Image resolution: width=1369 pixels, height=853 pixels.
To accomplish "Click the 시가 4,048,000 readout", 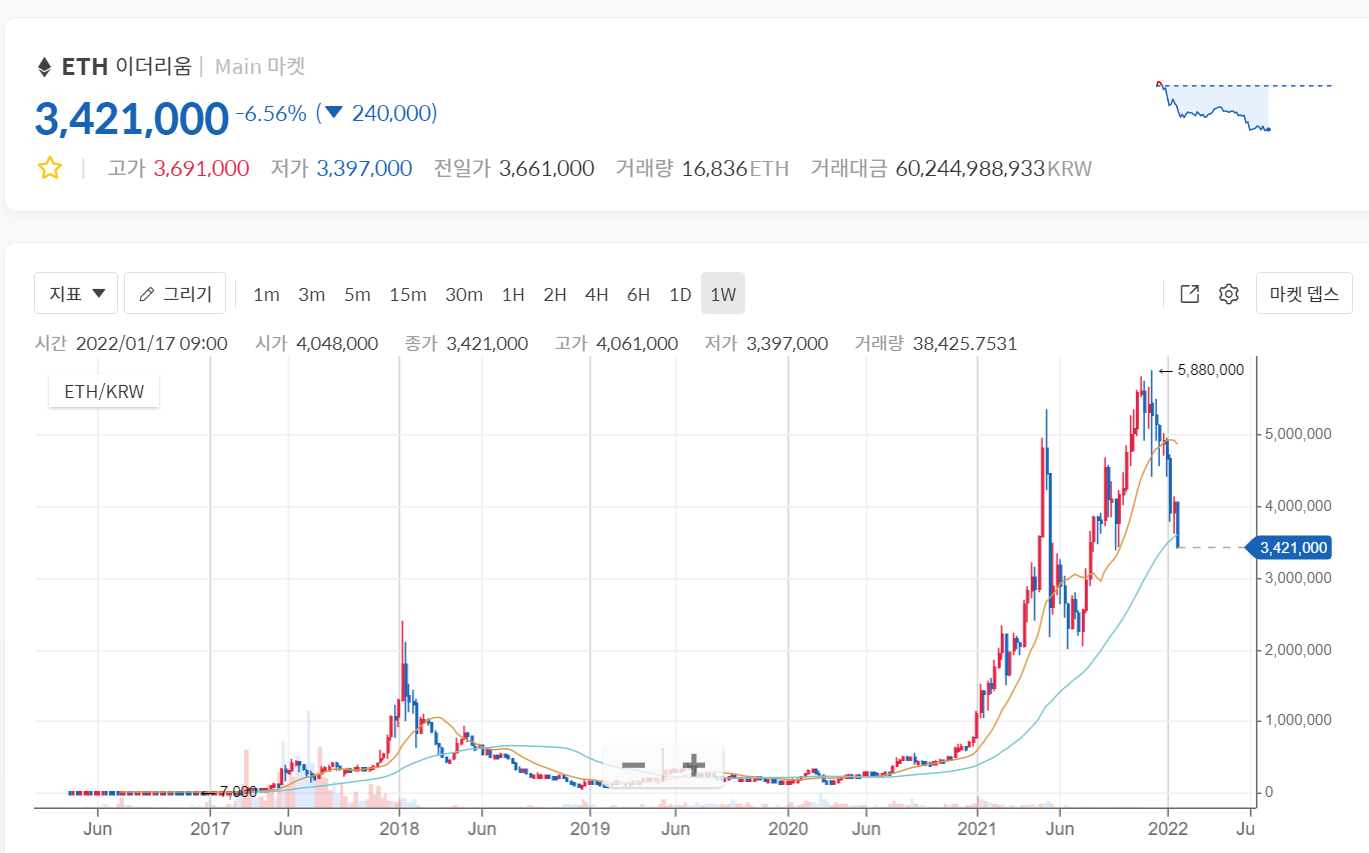I will pos(317,344).
